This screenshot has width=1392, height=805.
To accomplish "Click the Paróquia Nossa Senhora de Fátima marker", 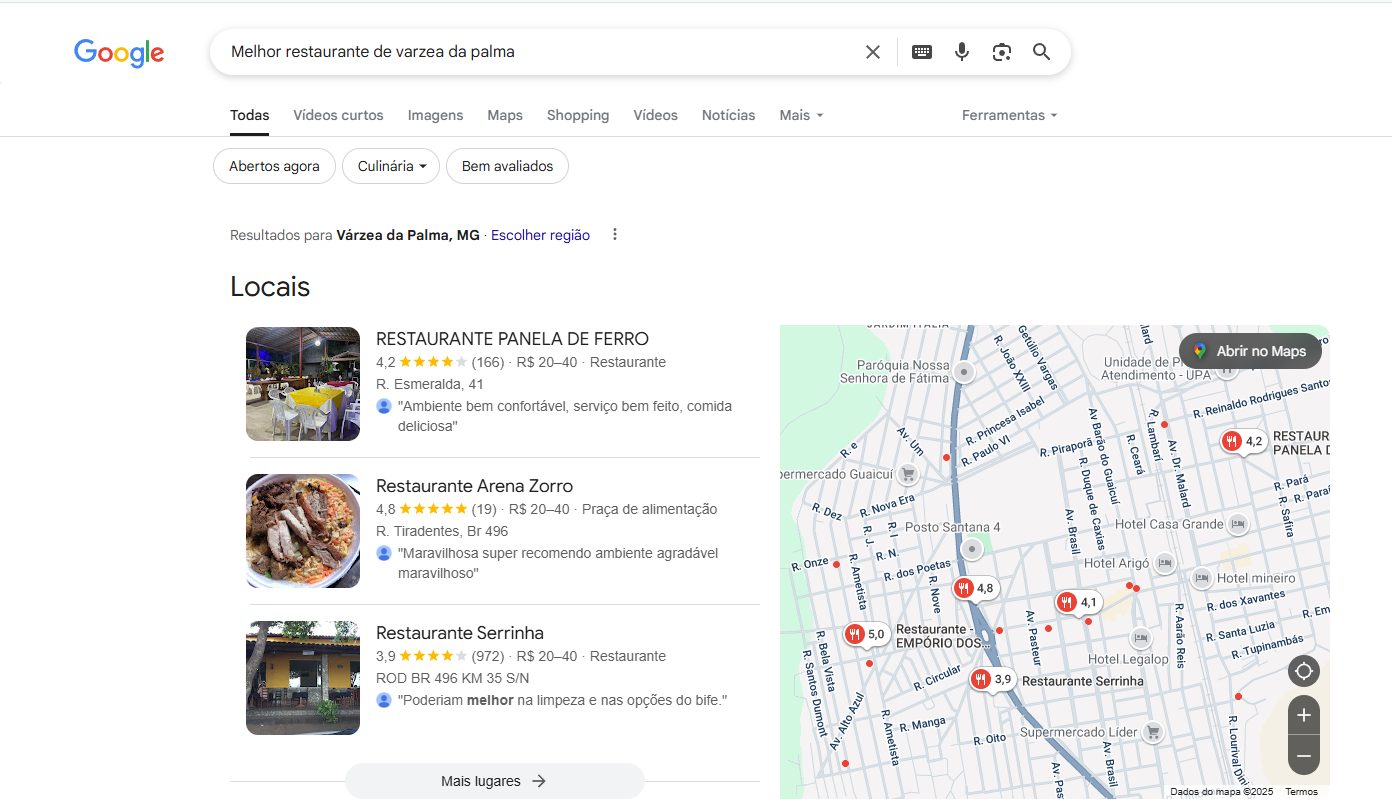I will point(964,373).
